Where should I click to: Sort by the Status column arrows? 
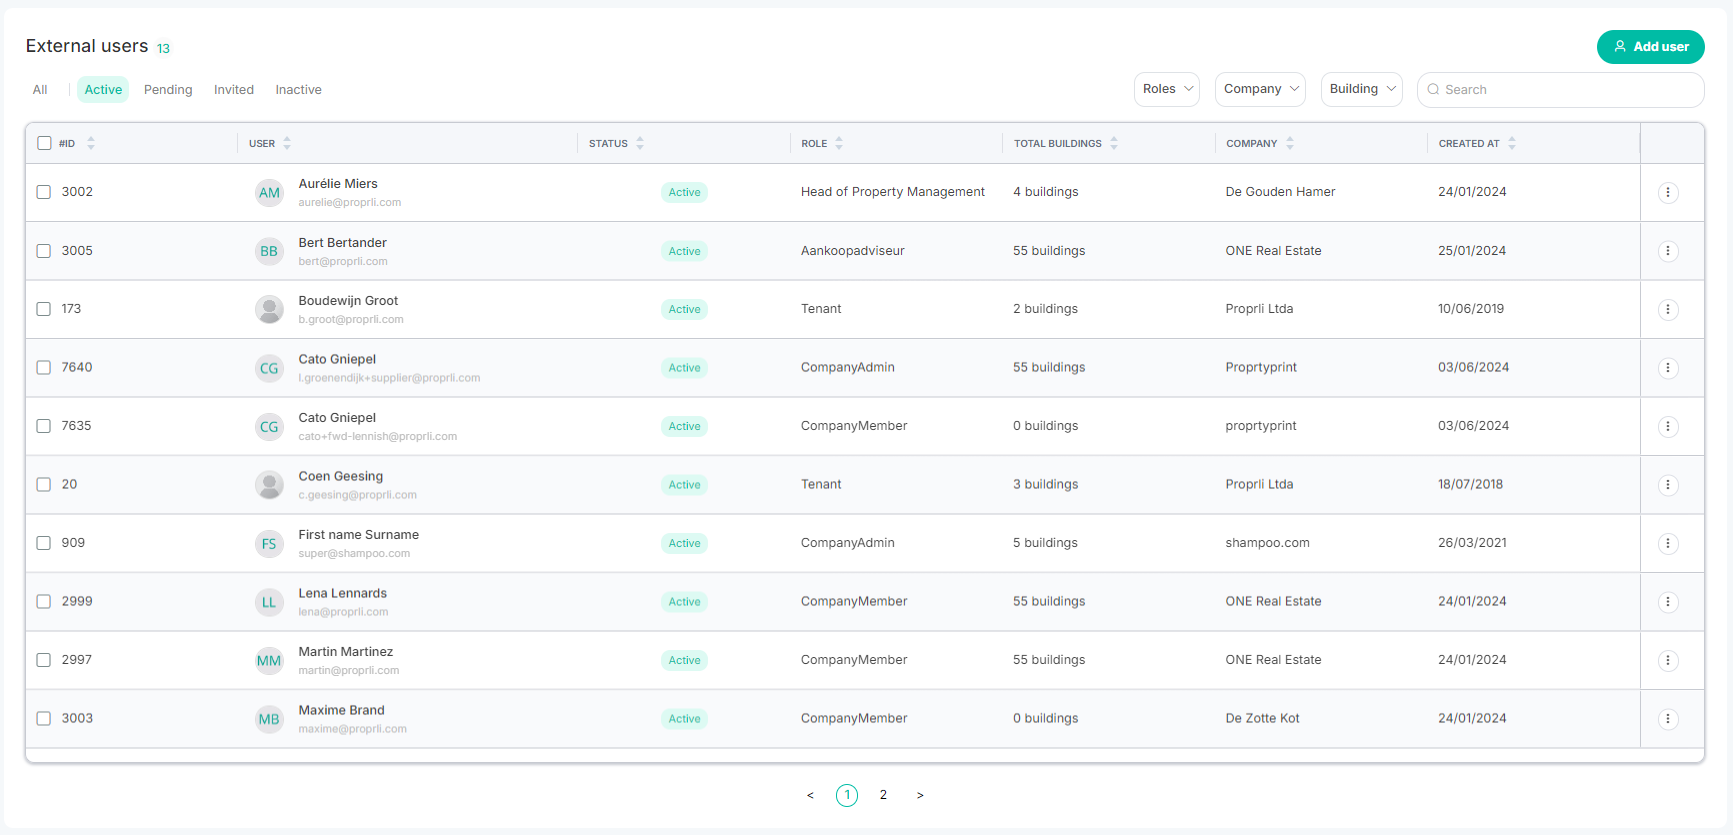(640, 143)
